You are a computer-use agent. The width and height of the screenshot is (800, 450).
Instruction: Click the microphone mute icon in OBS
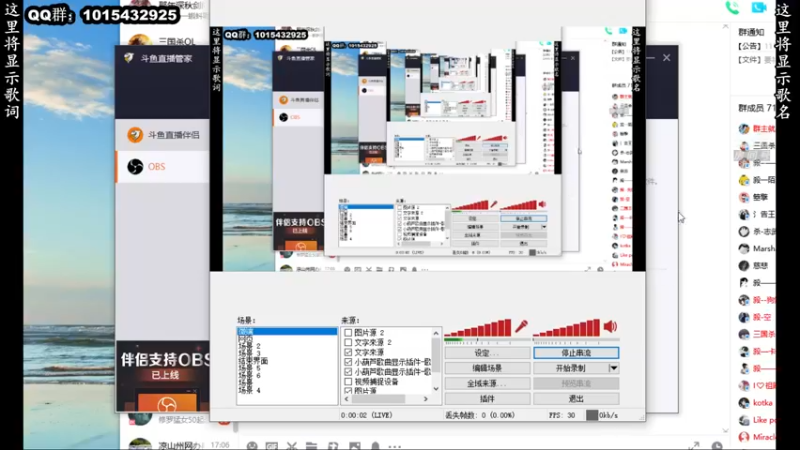[521, 326]
